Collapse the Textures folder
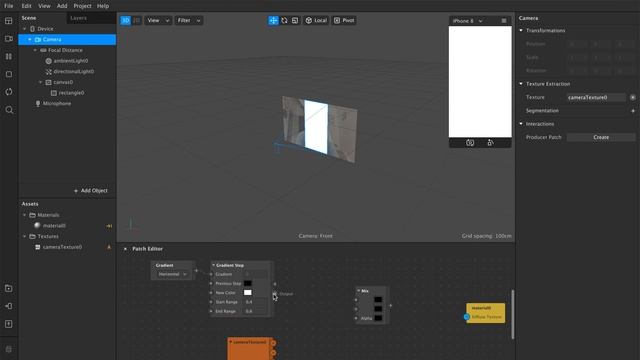Image resolution: width=640 pixels, height=360 pixels. pyautogui.click(x=24, y=236)
